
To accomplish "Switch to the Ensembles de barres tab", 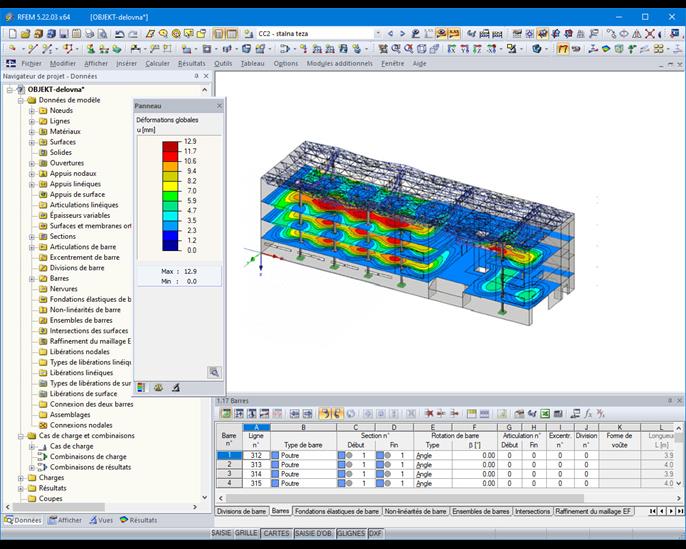I will 480,511.
